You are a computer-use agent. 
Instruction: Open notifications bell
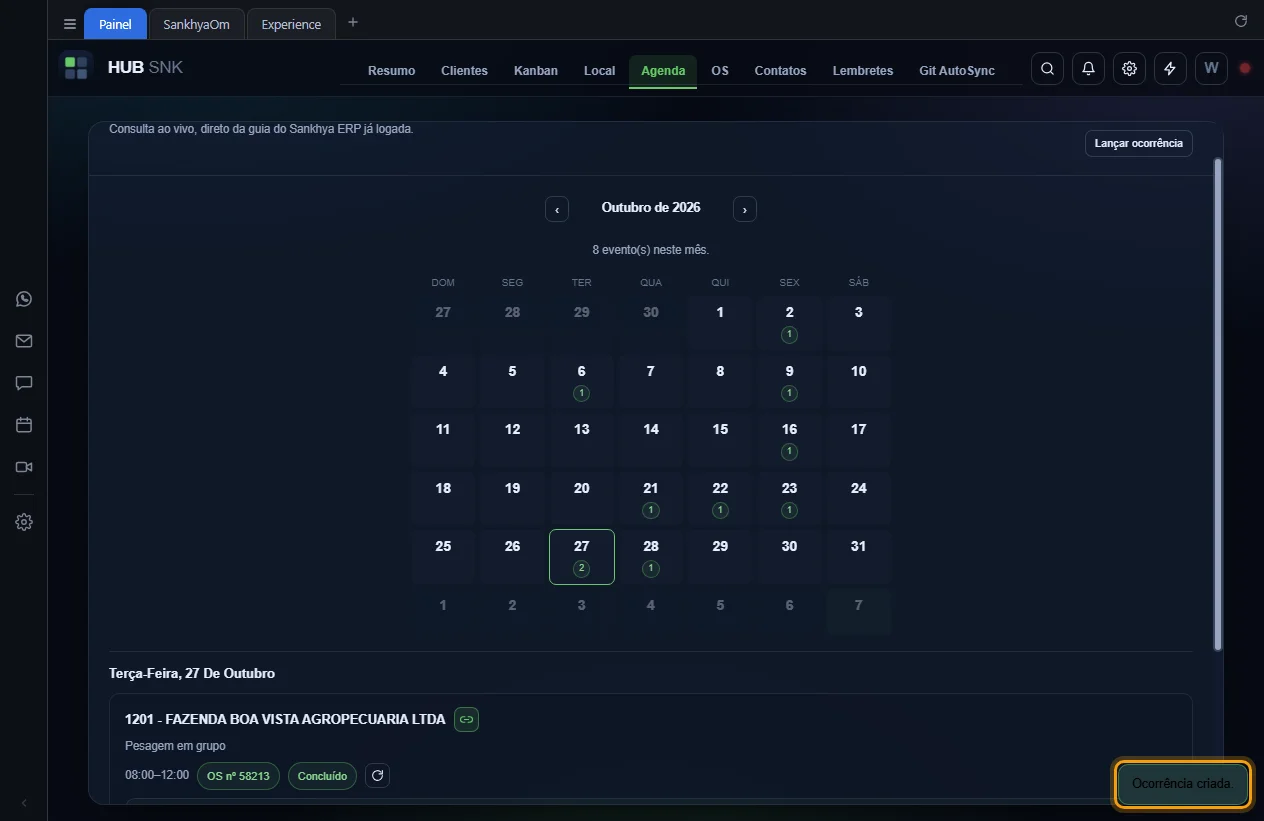(x=1088, y=69)
